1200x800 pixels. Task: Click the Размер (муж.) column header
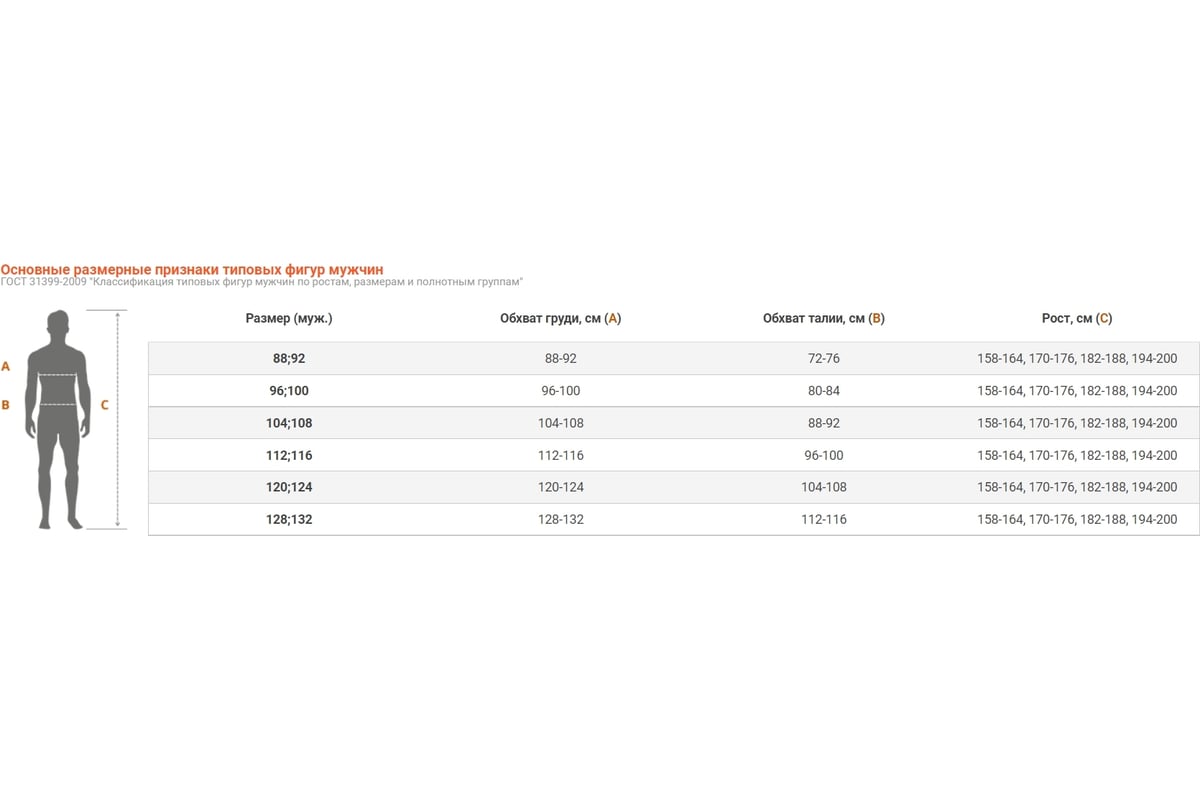289,319
